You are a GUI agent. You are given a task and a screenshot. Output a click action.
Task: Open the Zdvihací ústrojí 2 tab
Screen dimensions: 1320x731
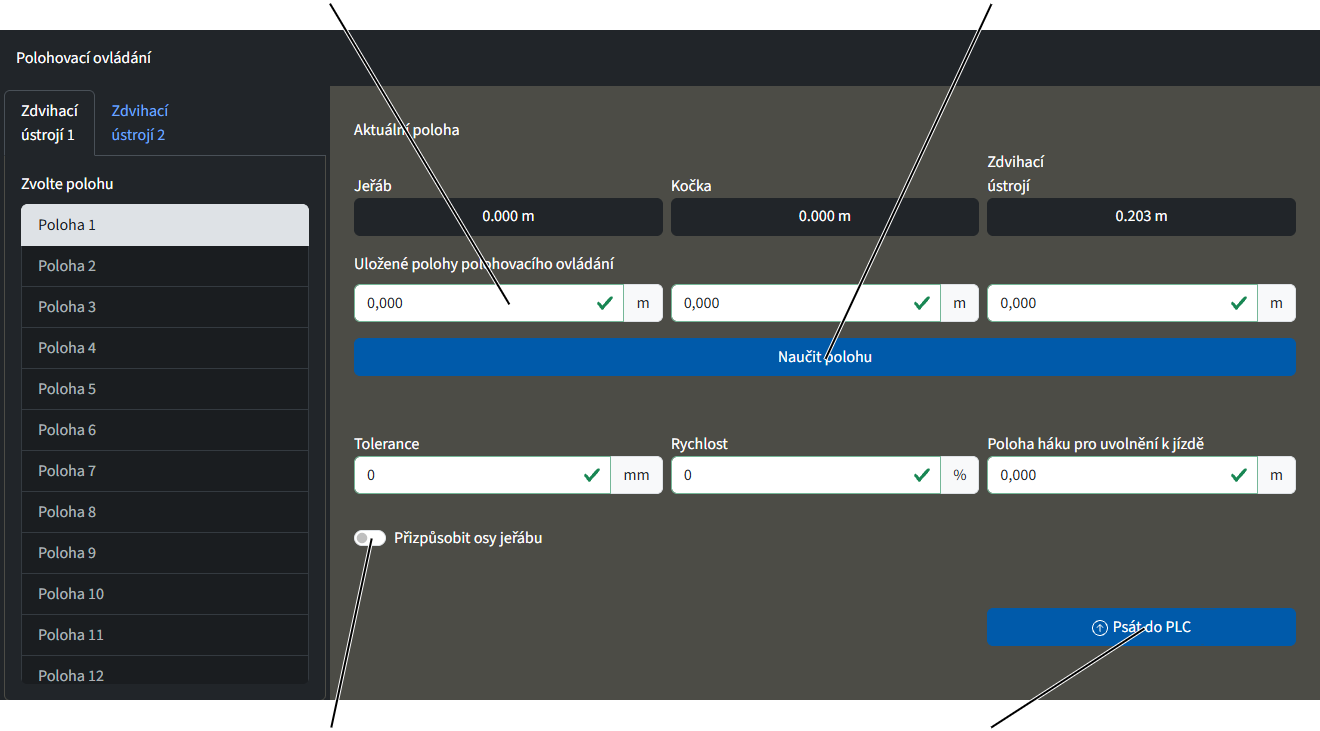[139, 123]
